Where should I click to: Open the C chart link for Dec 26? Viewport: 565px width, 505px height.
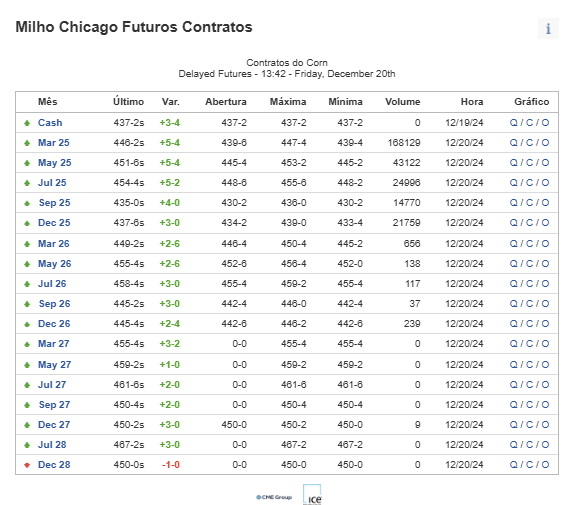click(x=529, y=324)
